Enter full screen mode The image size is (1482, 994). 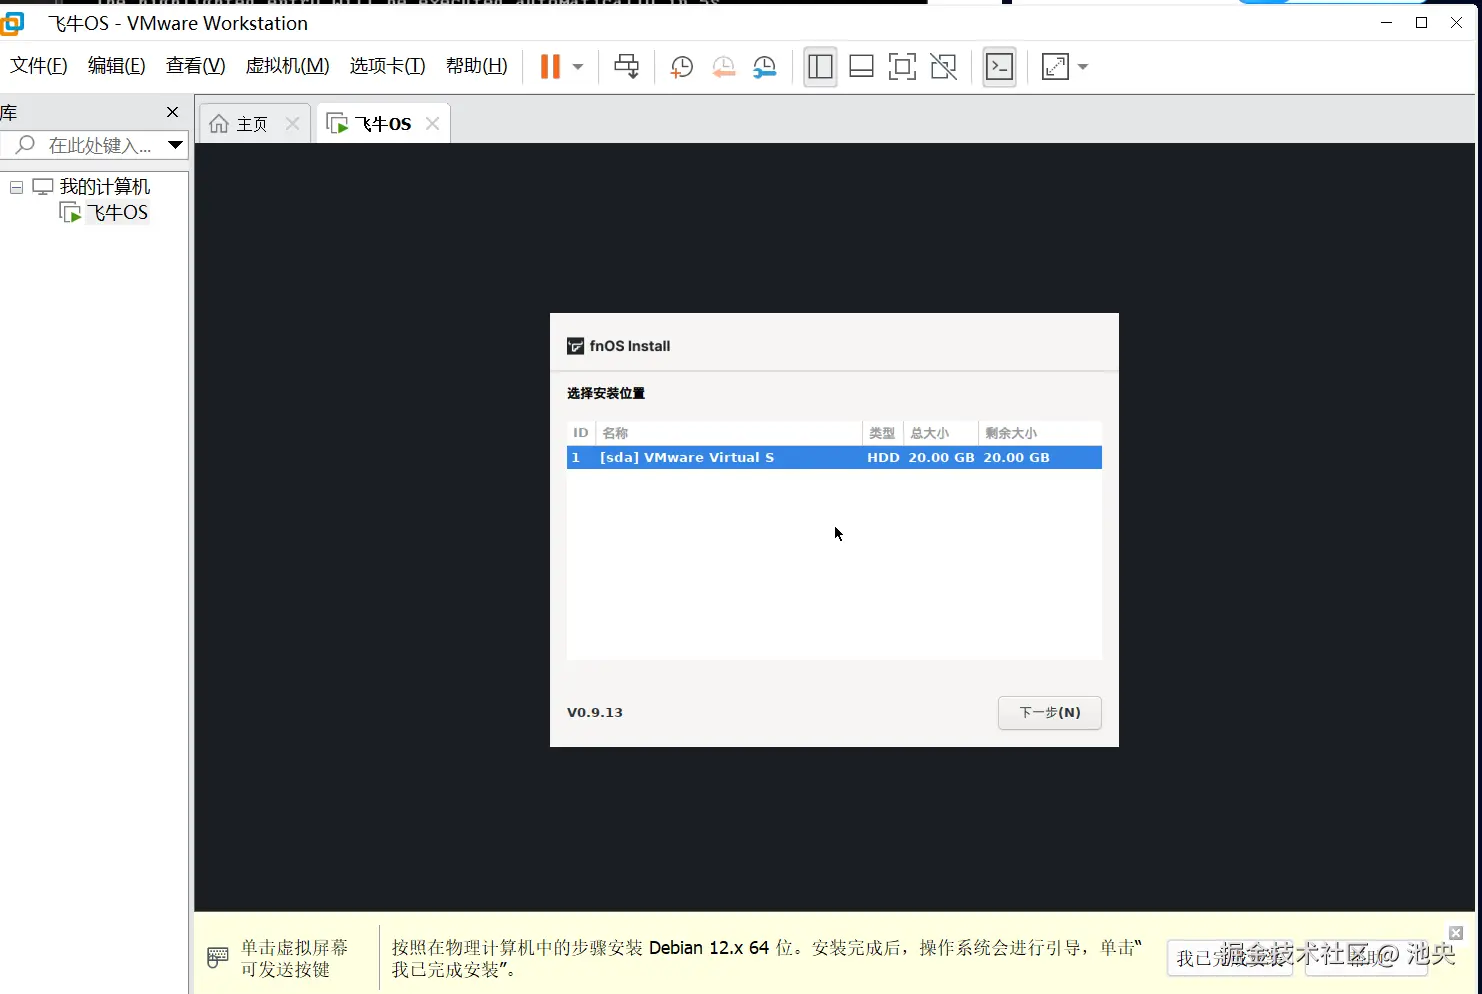tap(902, 66)
